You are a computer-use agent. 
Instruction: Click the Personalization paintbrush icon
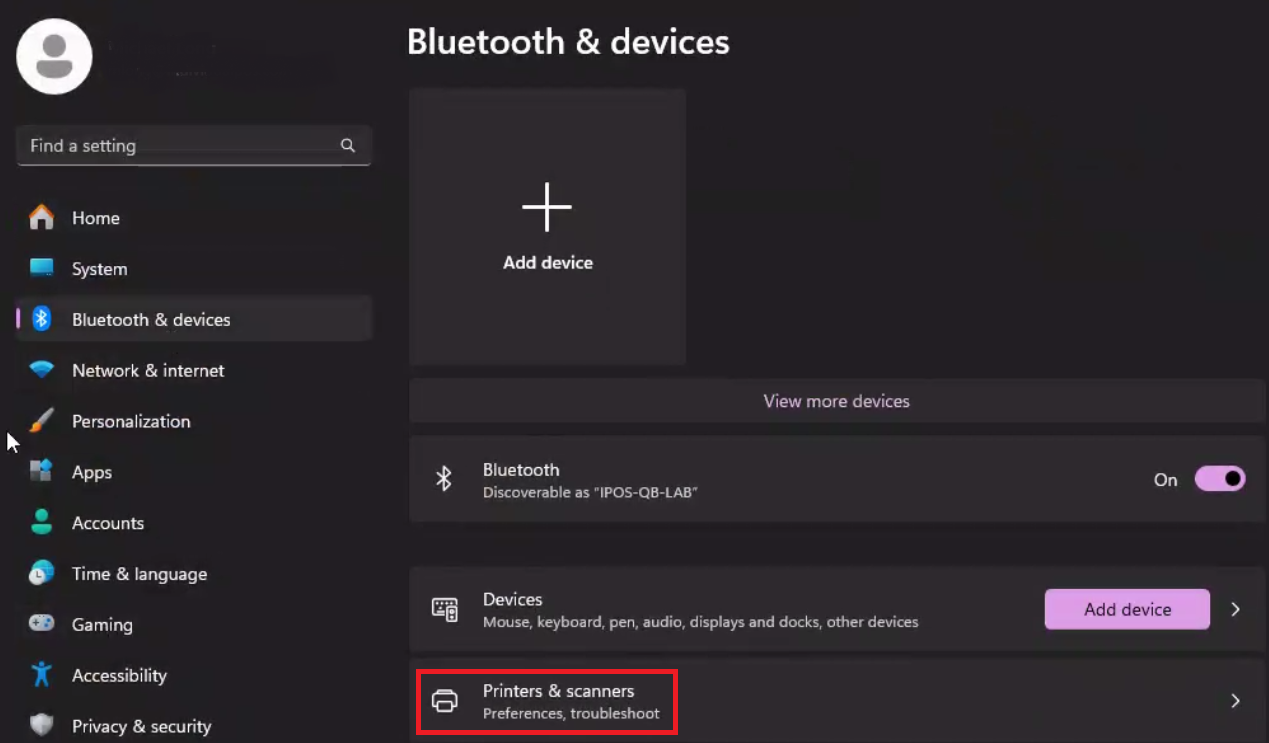41,421
